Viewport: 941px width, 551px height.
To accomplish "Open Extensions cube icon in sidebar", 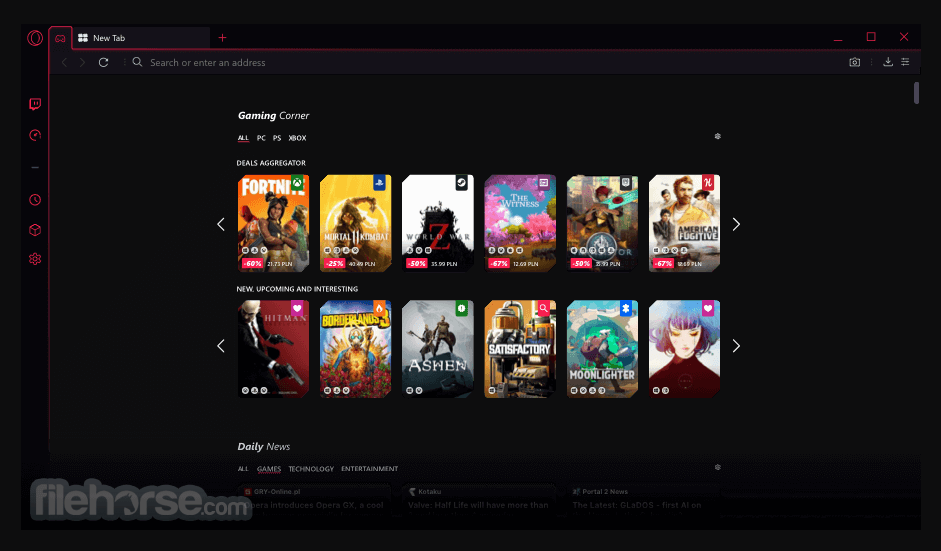I will tap(35, 230).
